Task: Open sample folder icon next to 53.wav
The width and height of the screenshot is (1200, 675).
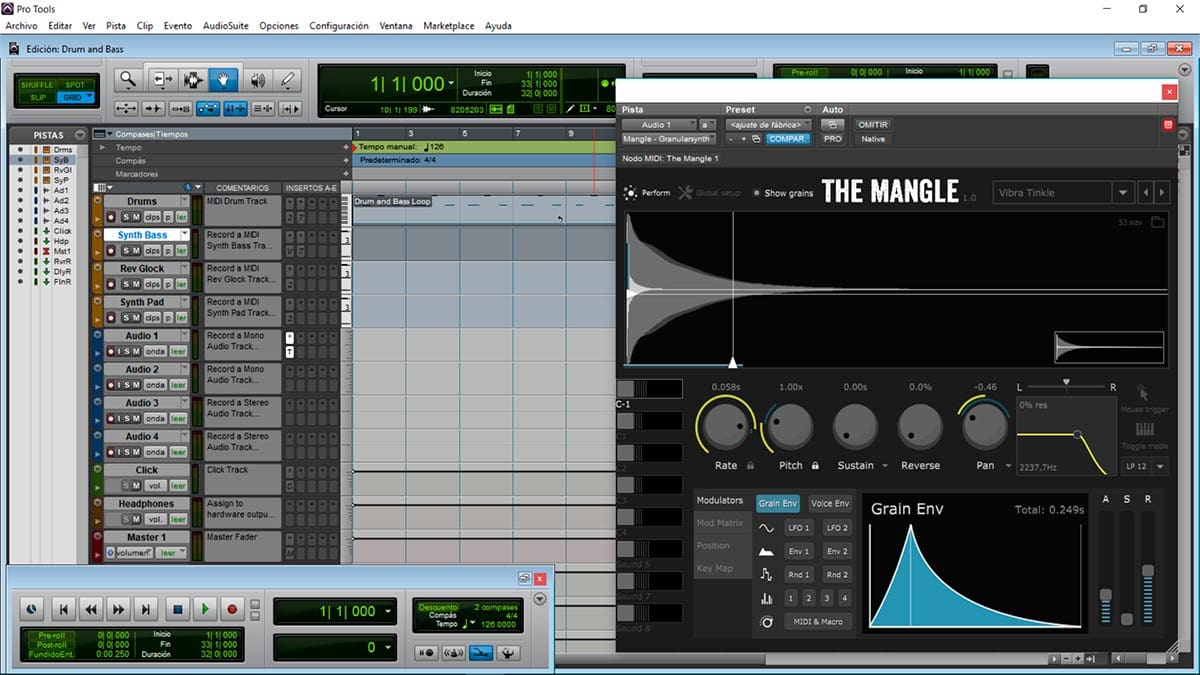Action: coord(1157,222)
